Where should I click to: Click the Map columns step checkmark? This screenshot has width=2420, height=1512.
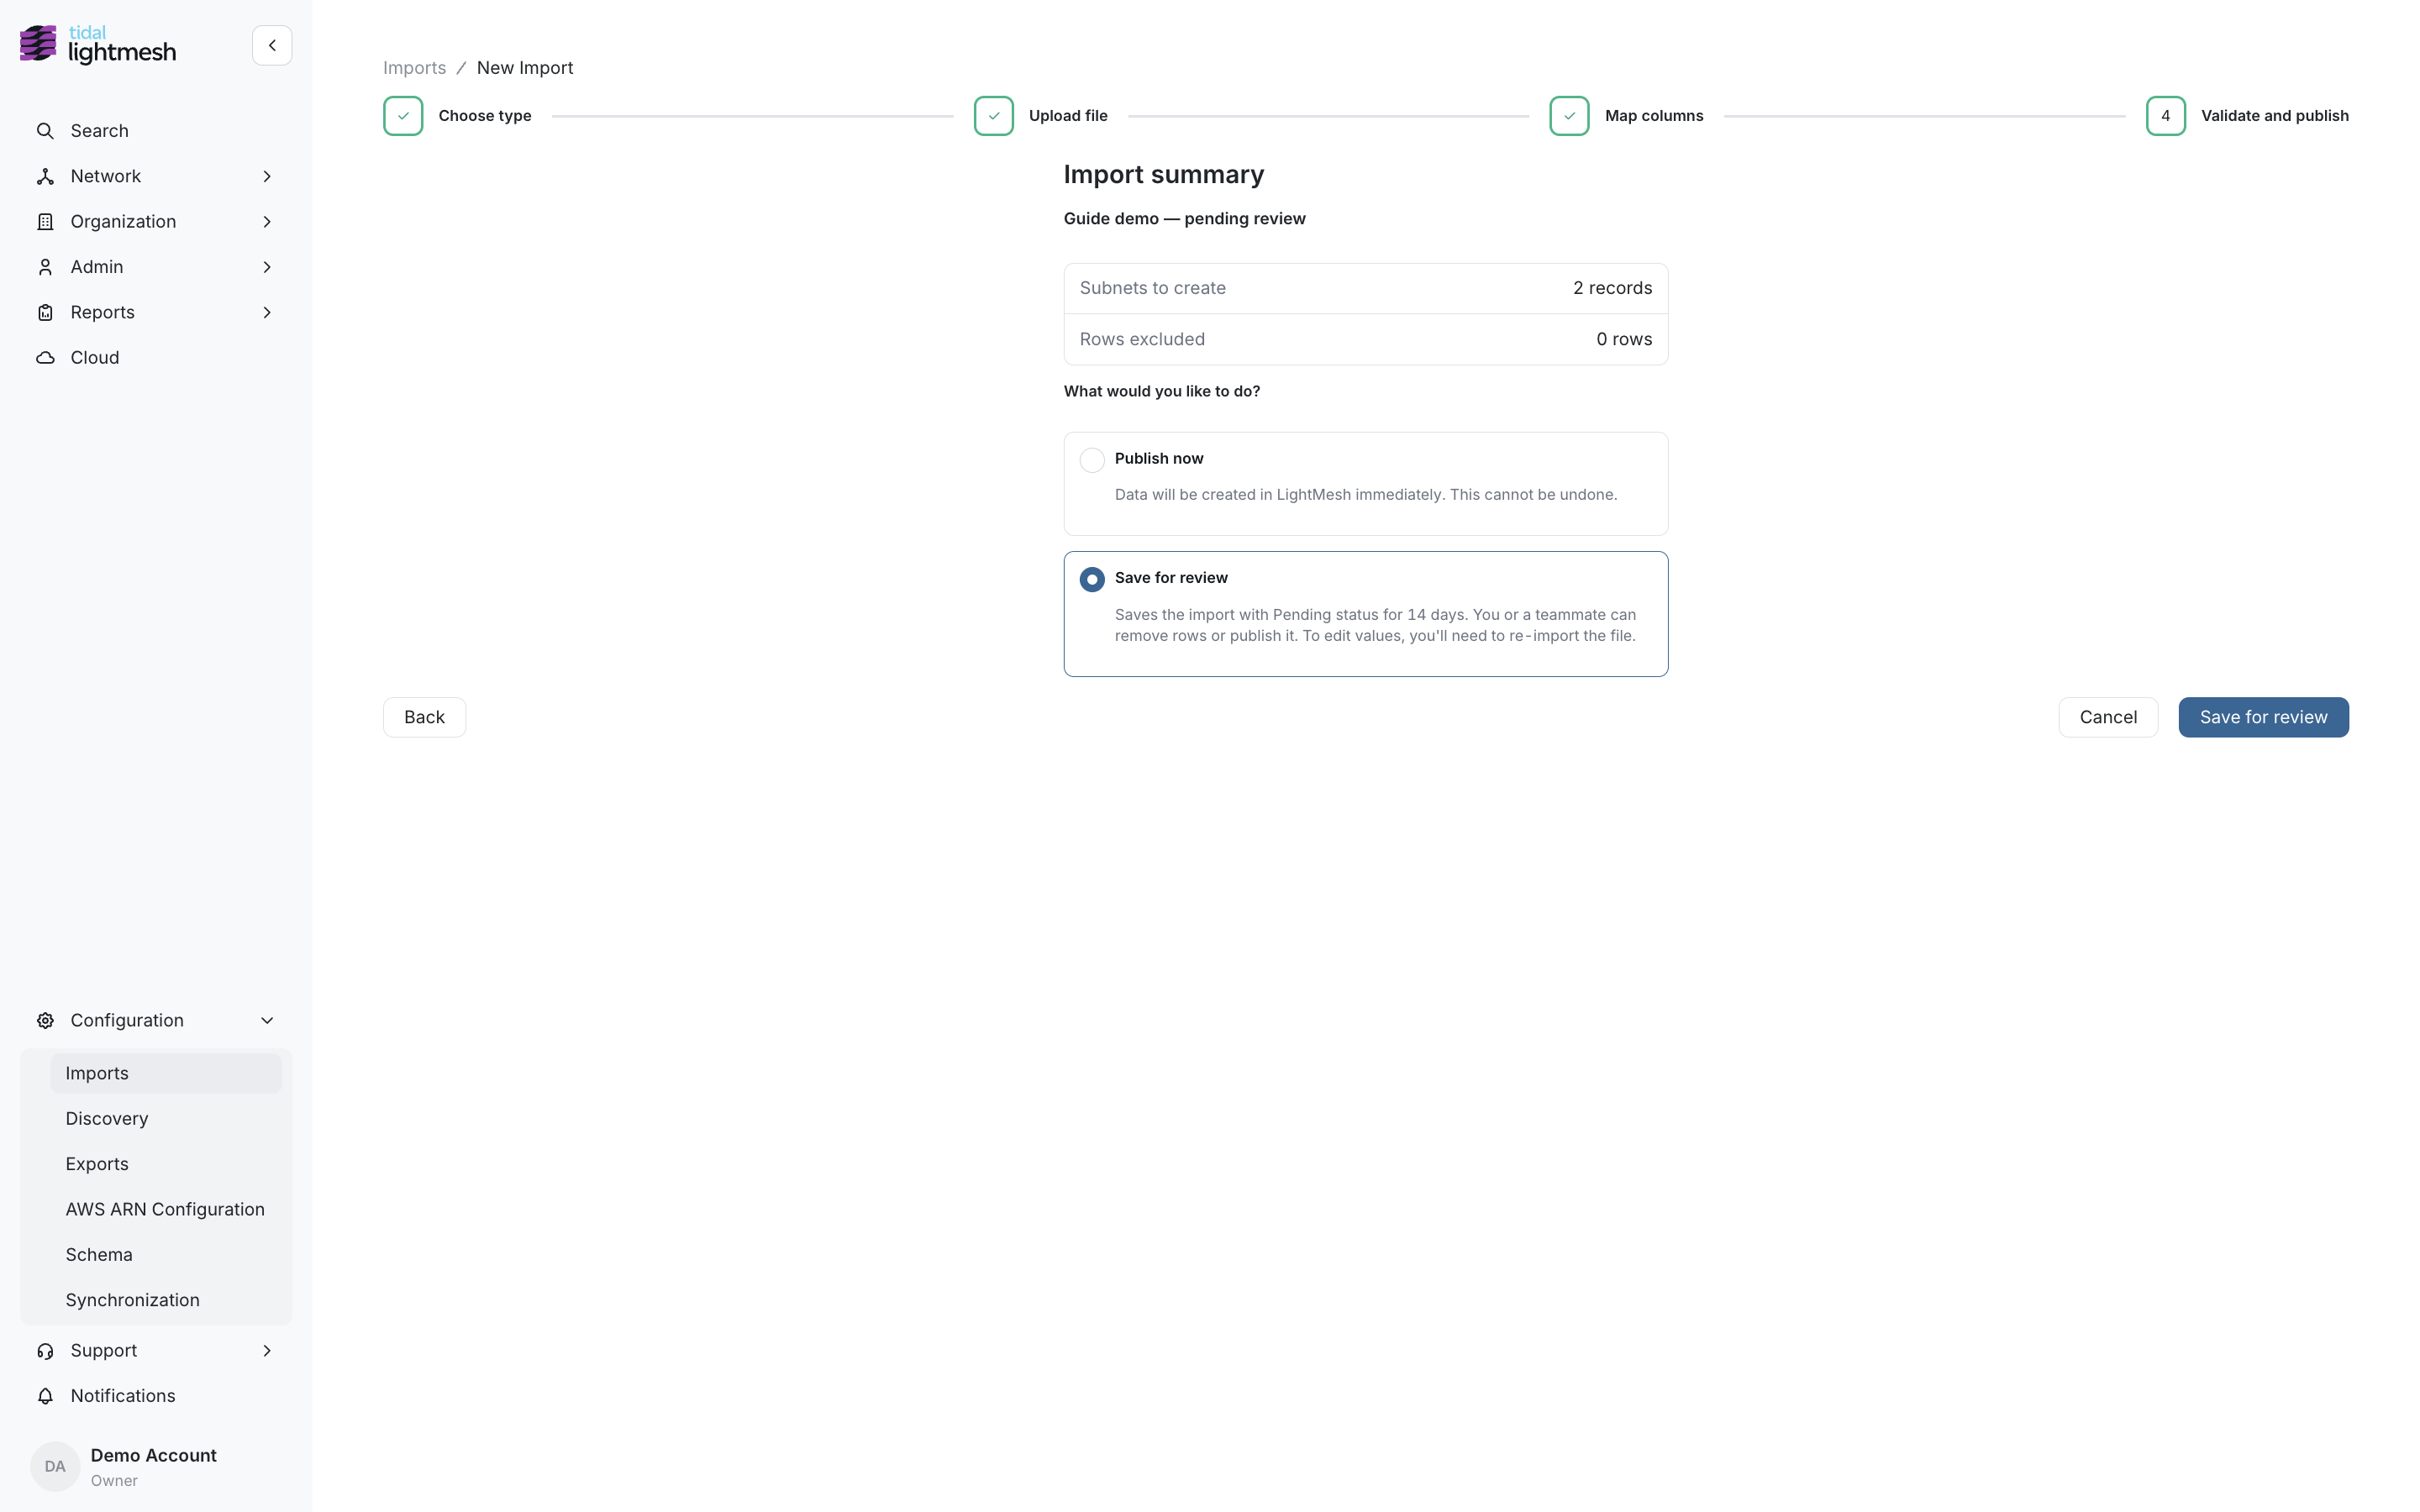1569,116
